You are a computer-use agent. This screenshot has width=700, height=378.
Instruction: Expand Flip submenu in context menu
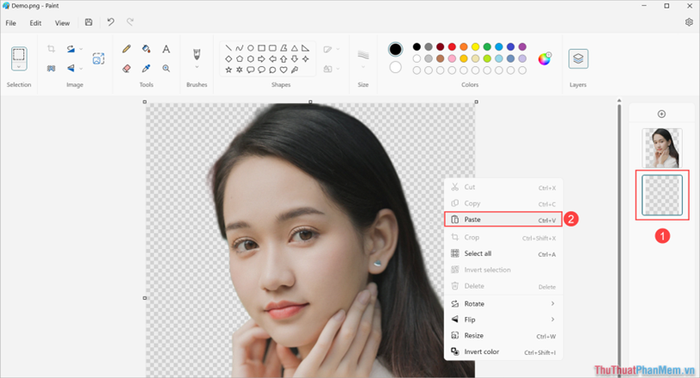tap(553, 320)
